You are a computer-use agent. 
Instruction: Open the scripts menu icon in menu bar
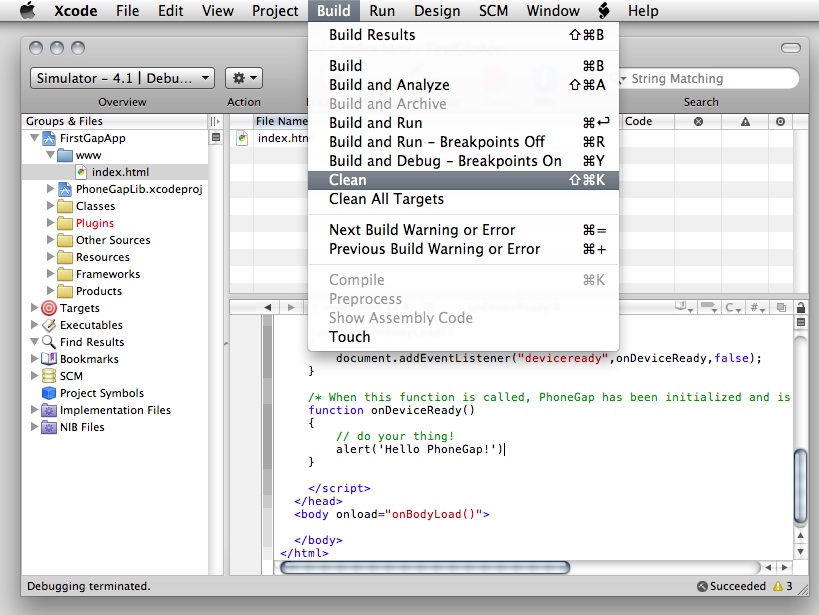coord(604,10)
